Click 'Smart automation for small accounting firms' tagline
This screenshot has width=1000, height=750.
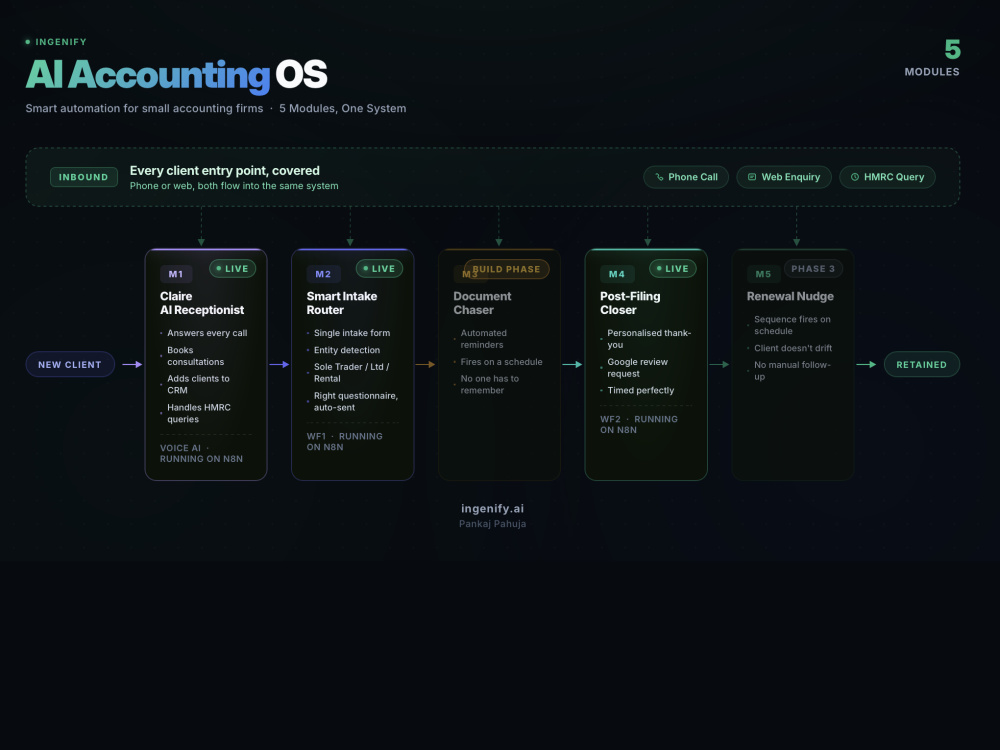[x=144, y=108]
